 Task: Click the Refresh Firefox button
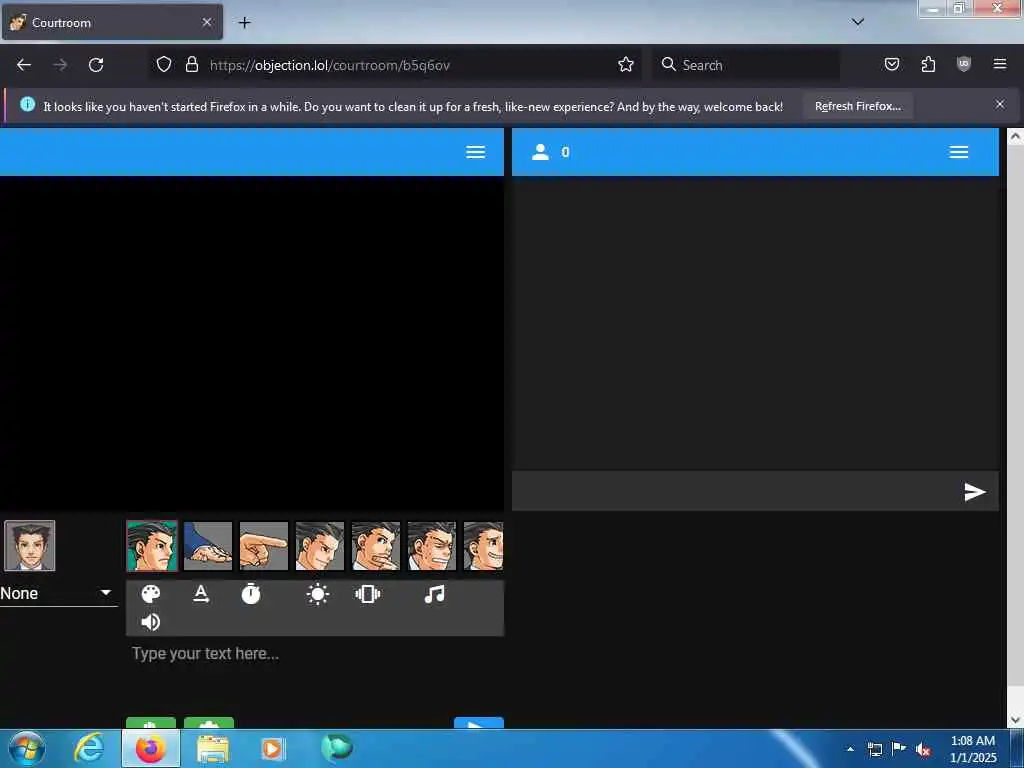tap(857, 106)
